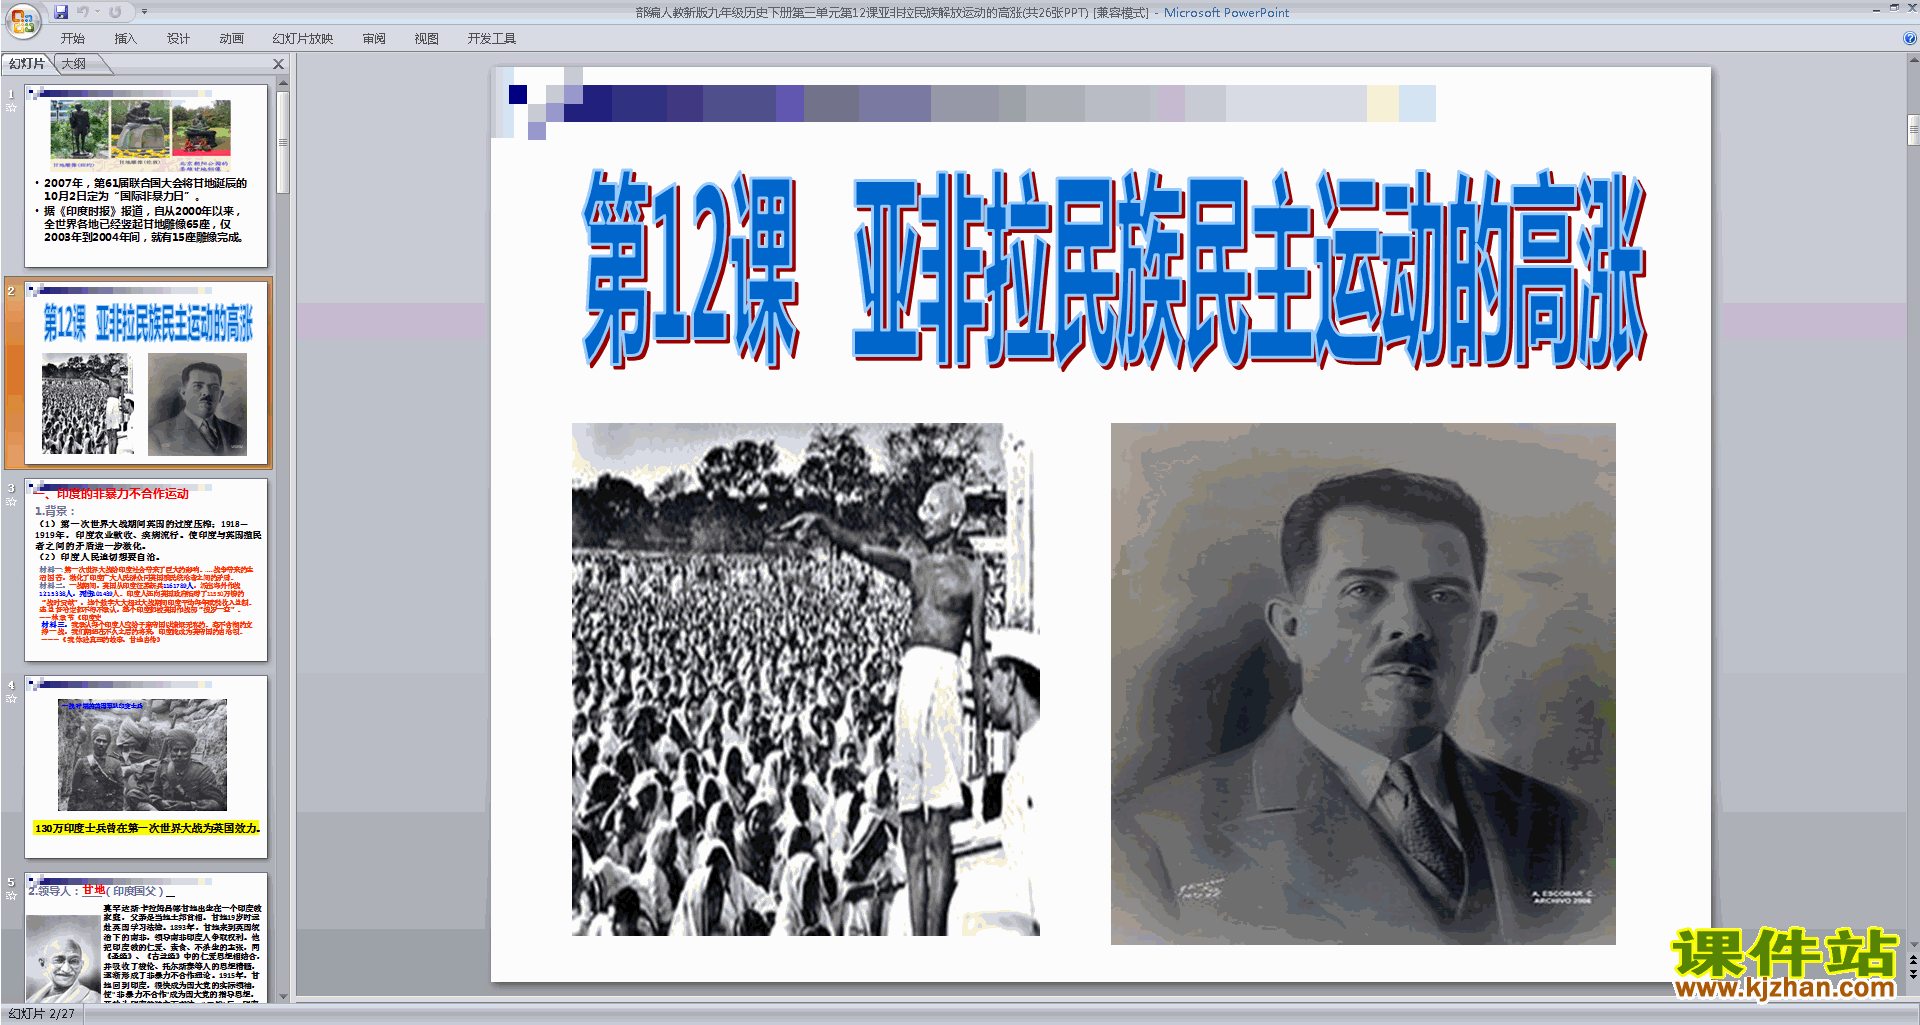Select slide 2 thumbnail with lesson title
Image resolution: width=1920 pixels, height=1025 pixels.
pos(146,372)
